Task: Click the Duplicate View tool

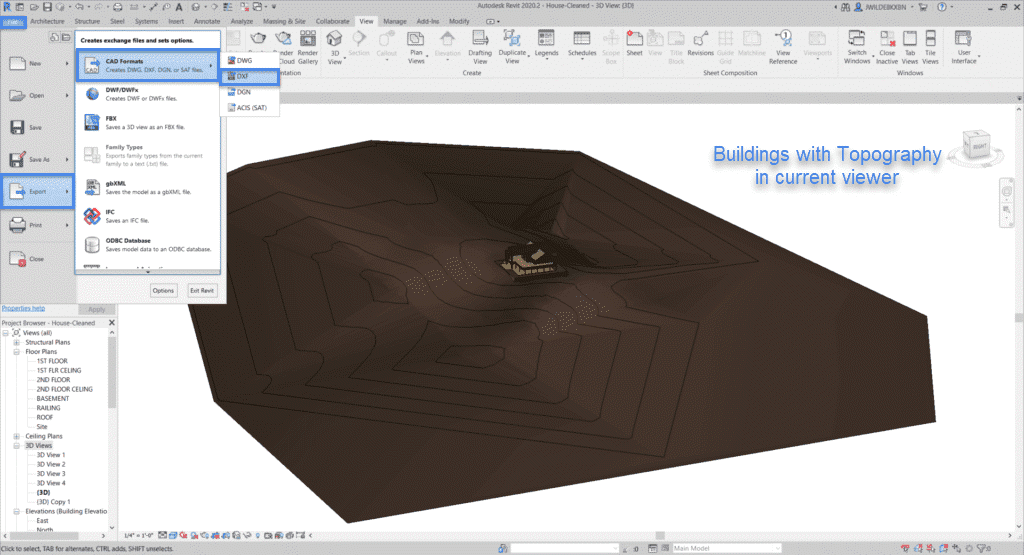Action: coord(512,48)
